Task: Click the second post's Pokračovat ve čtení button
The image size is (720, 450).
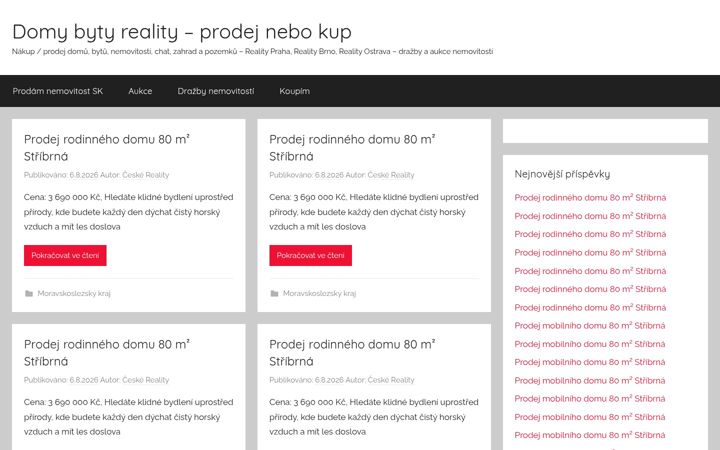Action: [310, 255]
